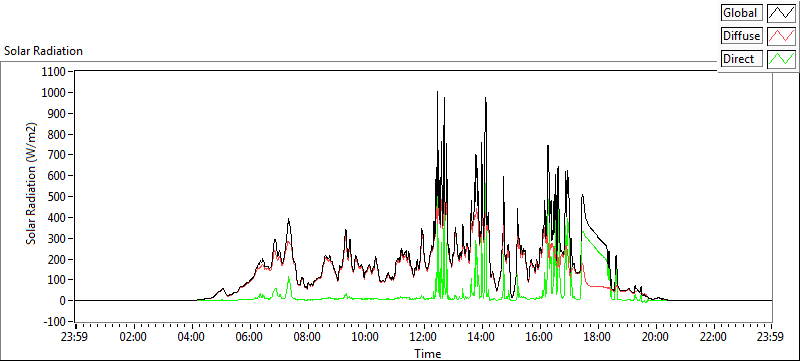The height and width of the screenshot is (361, 800).
Task: Open the Diffuse red line style swatch
Action: tap(782, 36)
